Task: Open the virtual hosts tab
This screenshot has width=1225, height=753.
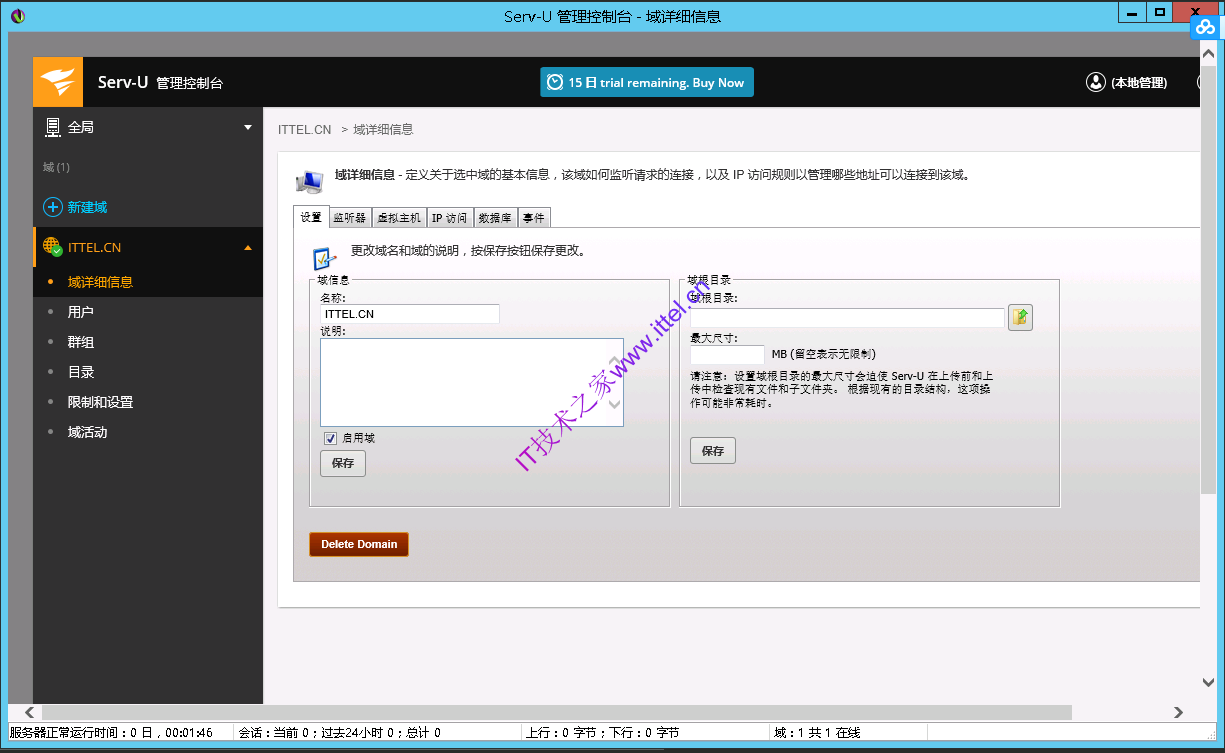Action: point(399,218)
